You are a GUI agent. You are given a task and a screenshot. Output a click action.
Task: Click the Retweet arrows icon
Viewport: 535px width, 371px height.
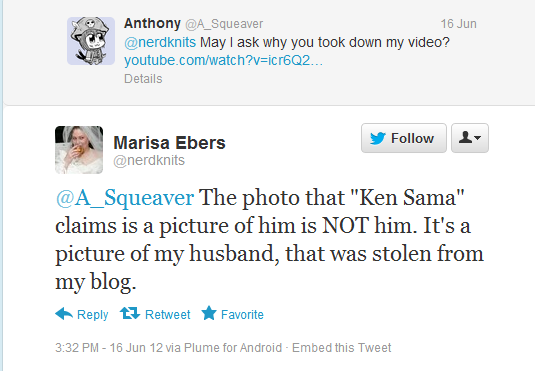click(130, 313)
